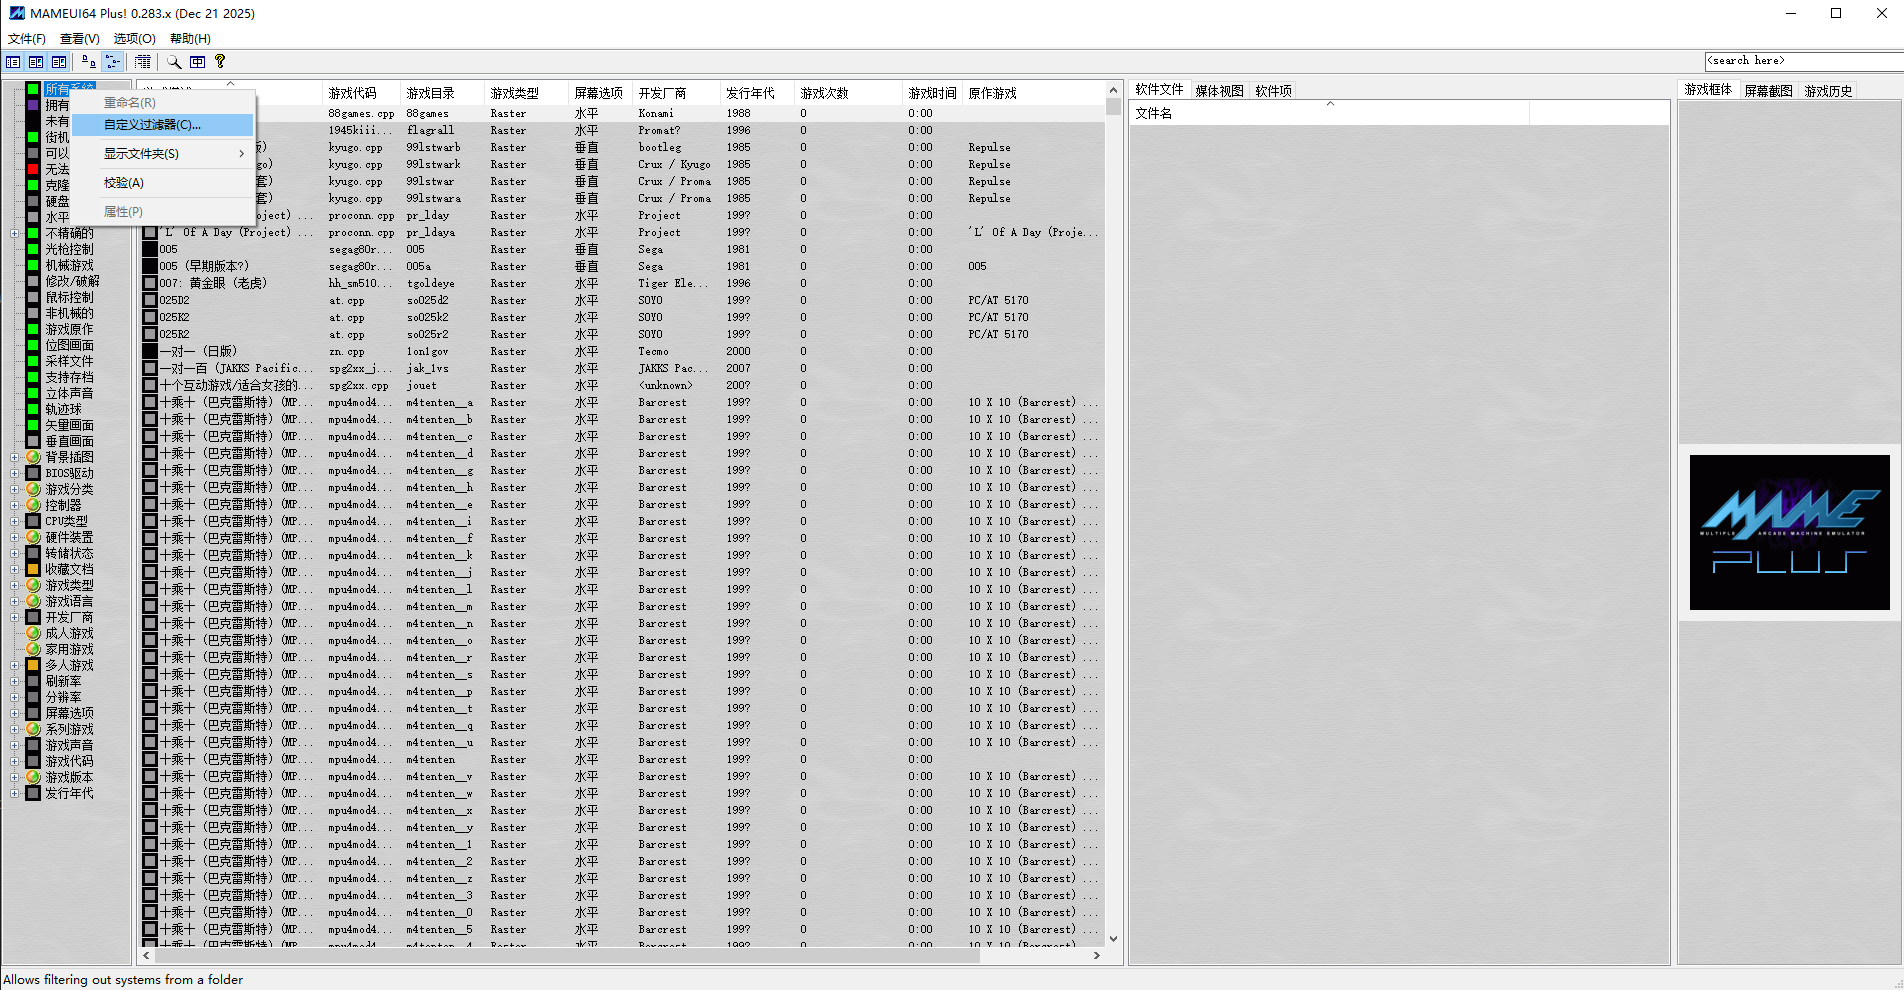The width and height of the screenshot is (1904, 990).
Task: Select the ascending sort toolbar icon
Action: [x=87, y=61]
